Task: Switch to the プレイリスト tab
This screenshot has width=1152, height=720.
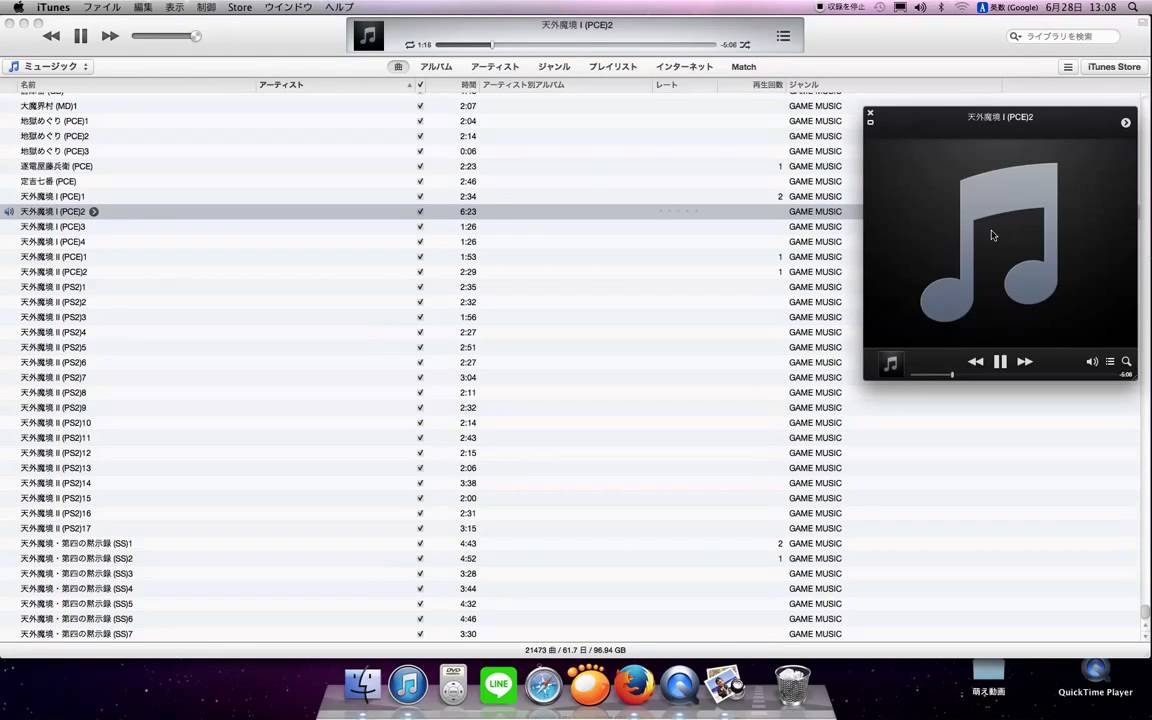Action: (x=613, y=67)
